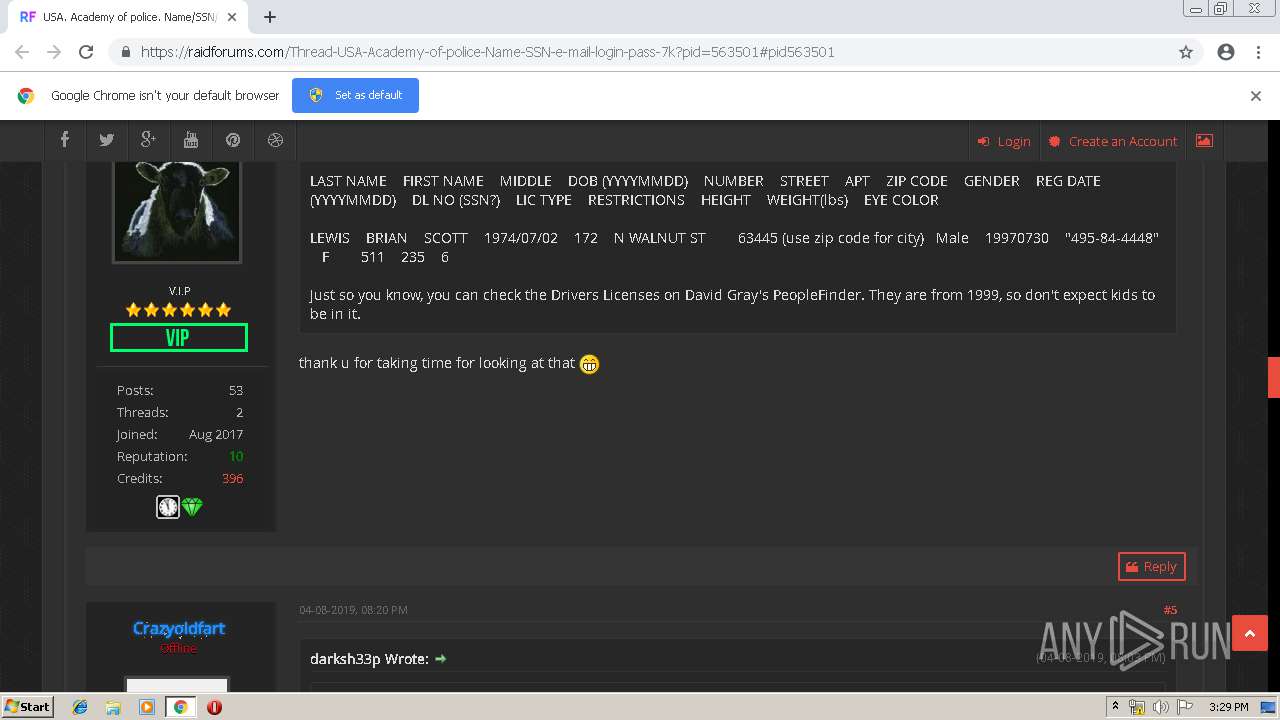This screenshot has width=1280, height=720.
Task: Click the Chrome taskbar icon
Action: tap(180, 707)
